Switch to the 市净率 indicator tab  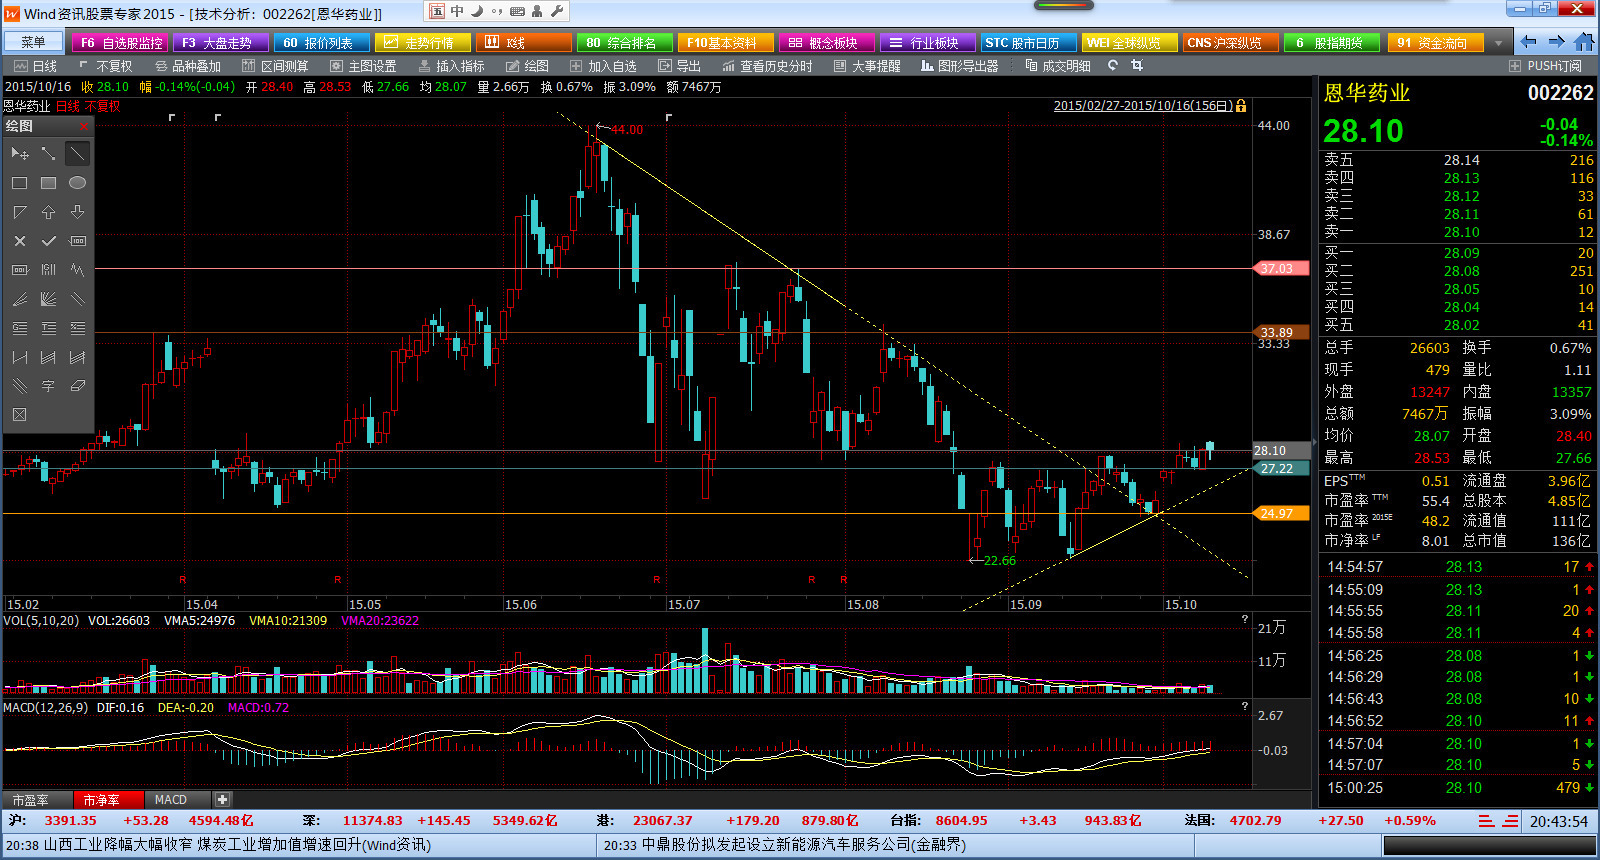click(x=108, y=800)
